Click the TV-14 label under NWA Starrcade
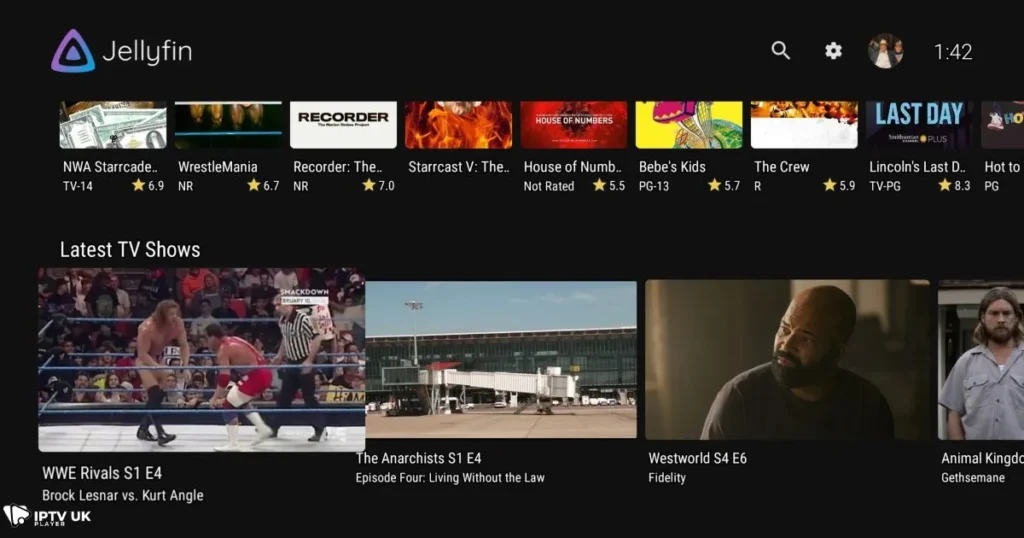The image size is (1024, 538). [x=78, y=186]
